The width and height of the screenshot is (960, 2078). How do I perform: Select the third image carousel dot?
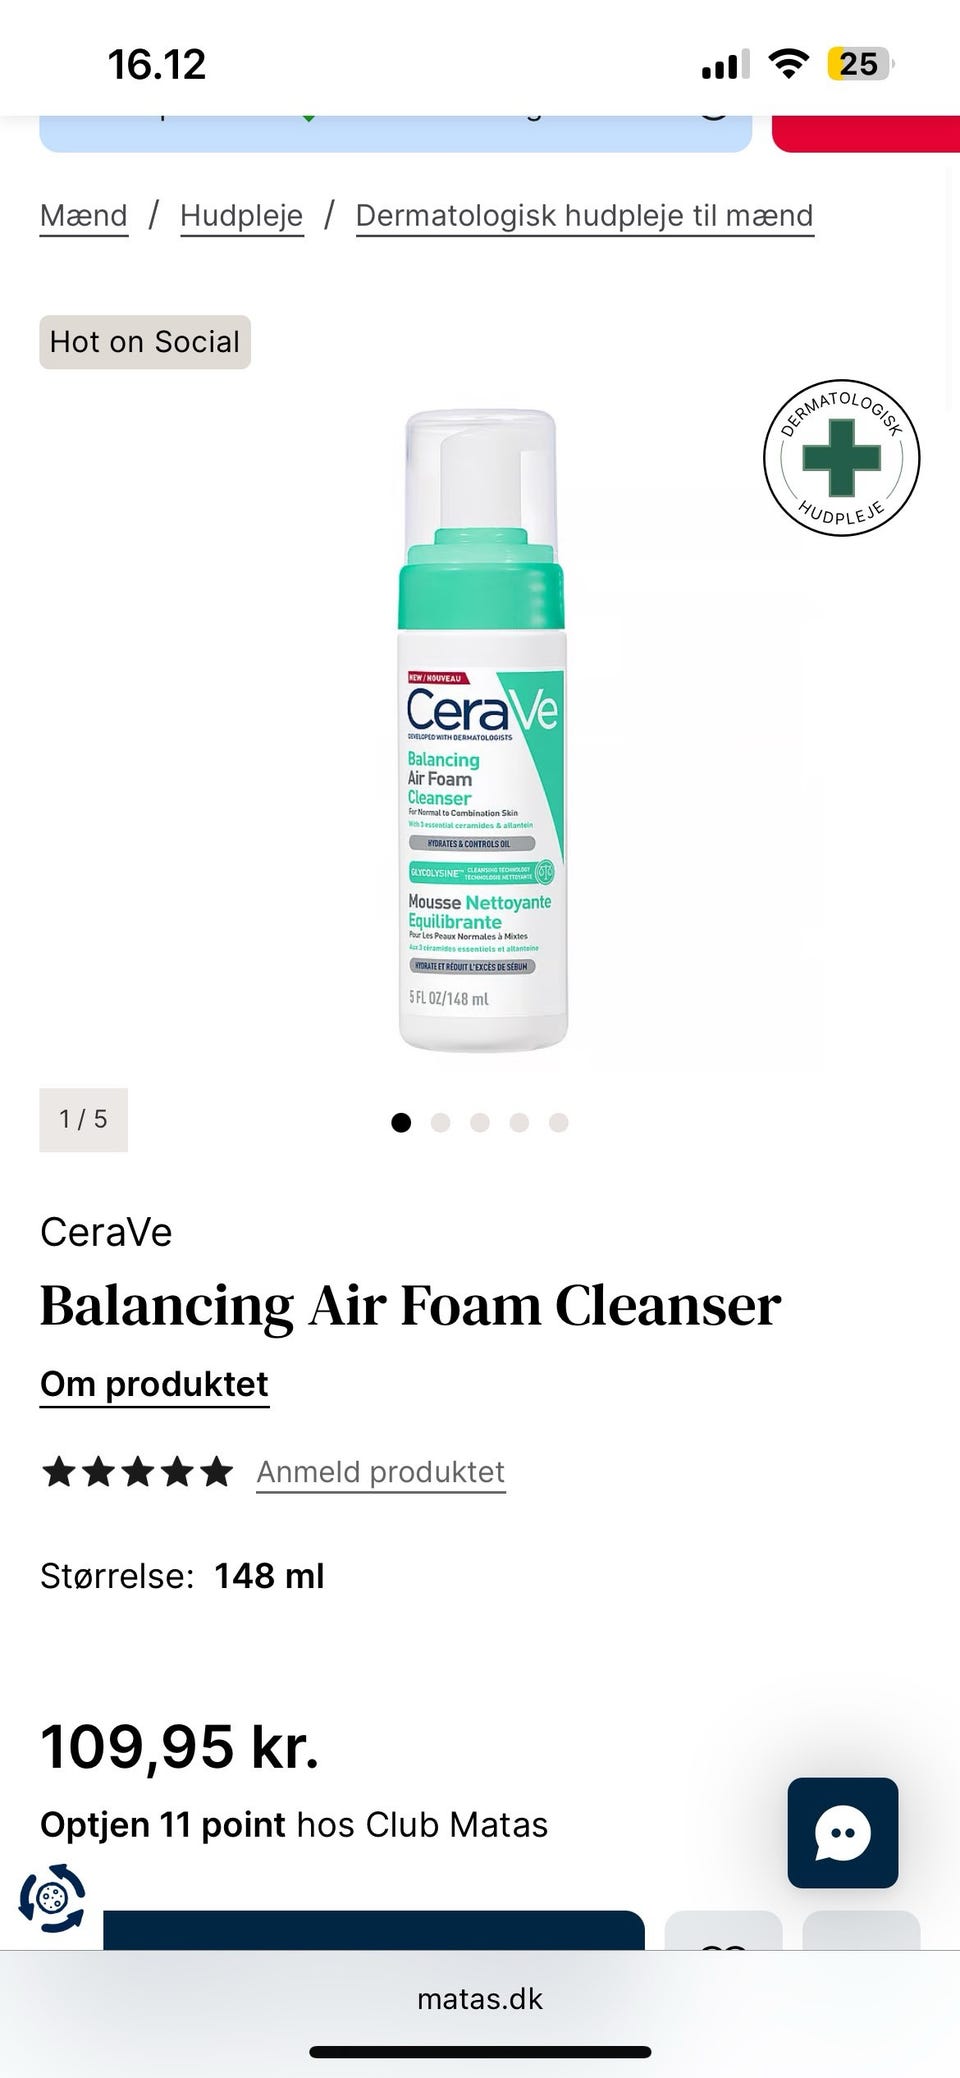pos(480,1122)
